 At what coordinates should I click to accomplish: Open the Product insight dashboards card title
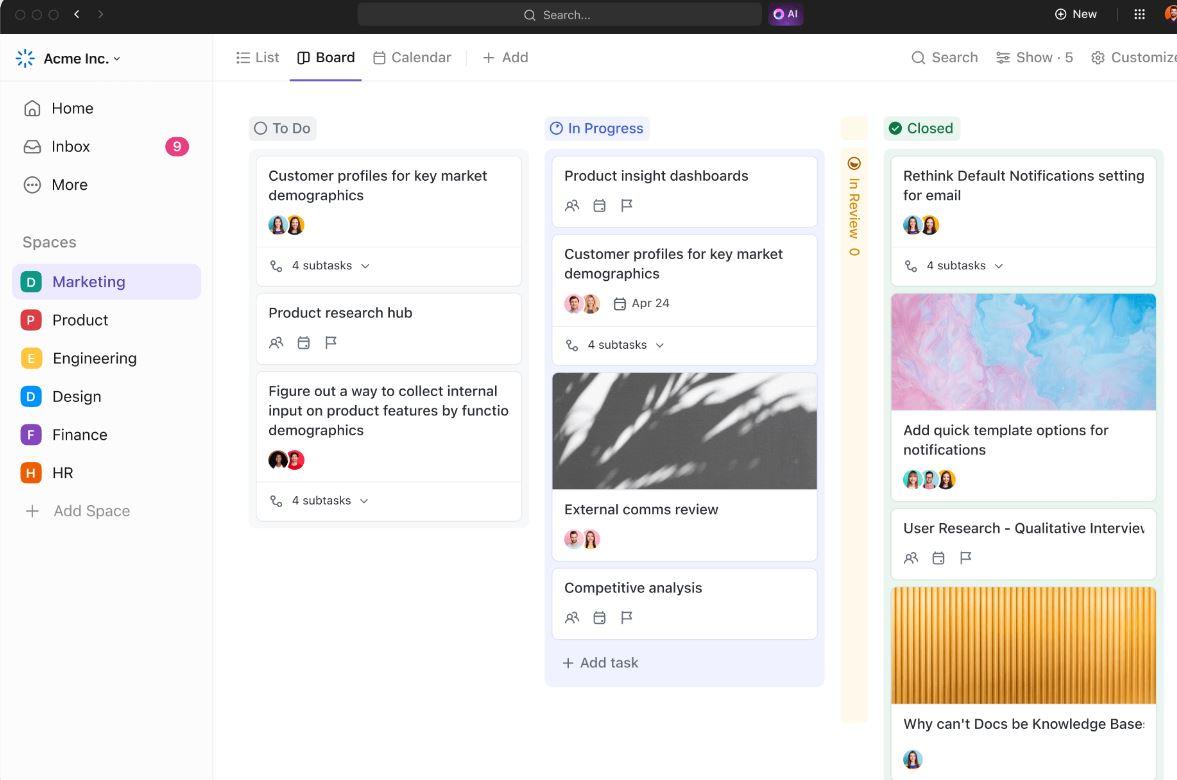point(656,176)
